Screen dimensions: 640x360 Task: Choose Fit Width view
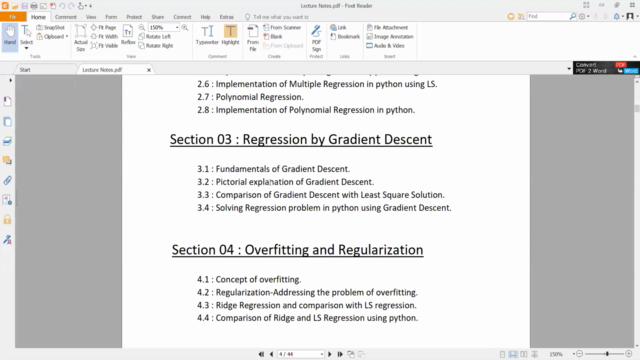coord(104,36)
